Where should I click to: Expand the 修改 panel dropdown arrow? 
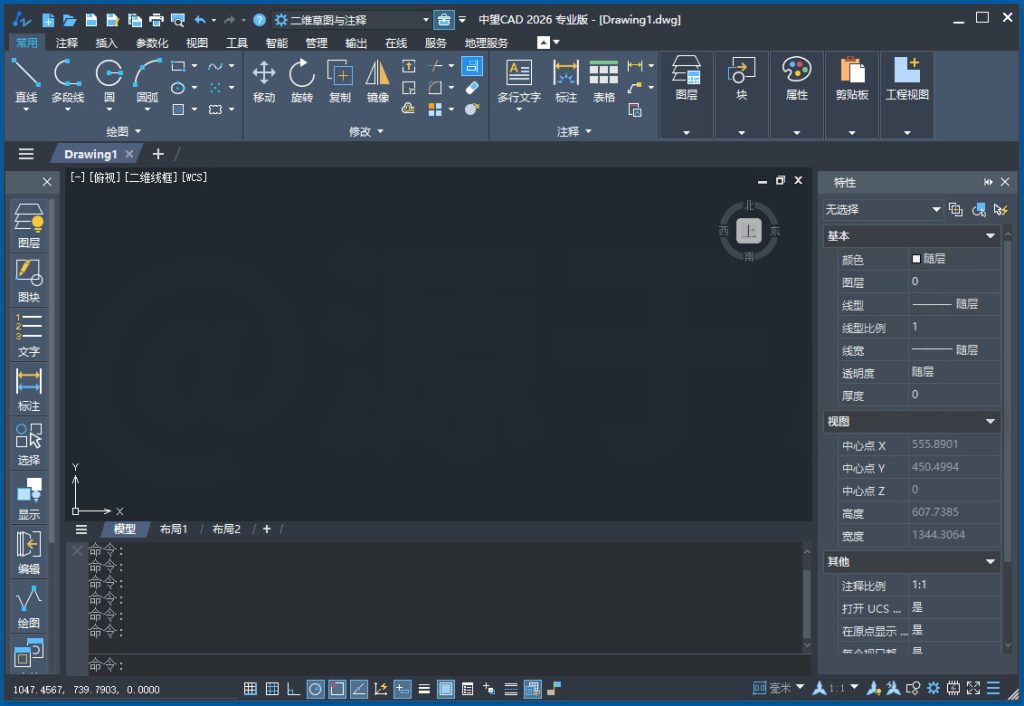point(380,131)
